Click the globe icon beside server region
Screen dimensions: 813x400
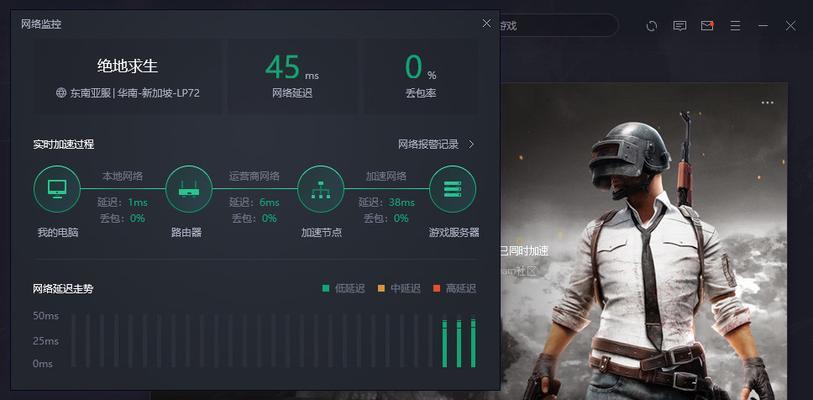(x=61, y=93)
